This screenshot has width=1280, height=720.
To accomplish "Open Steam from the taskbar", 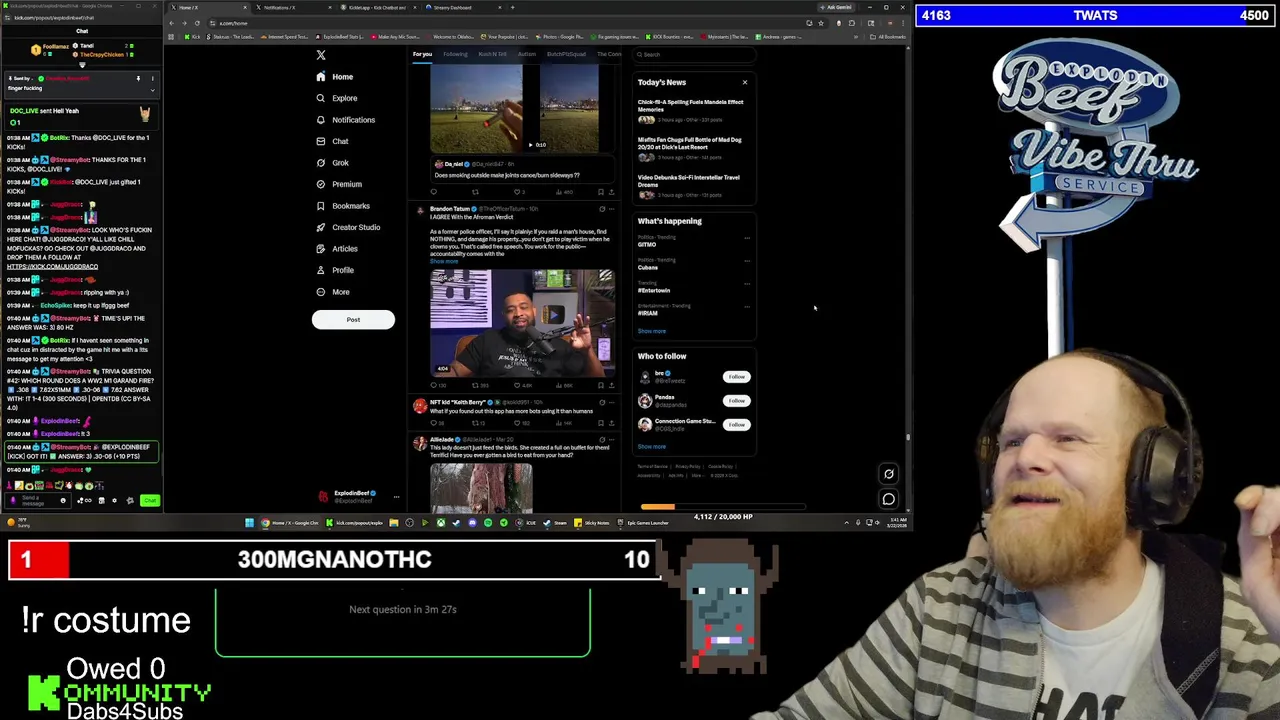I will [x=553, y=523].
